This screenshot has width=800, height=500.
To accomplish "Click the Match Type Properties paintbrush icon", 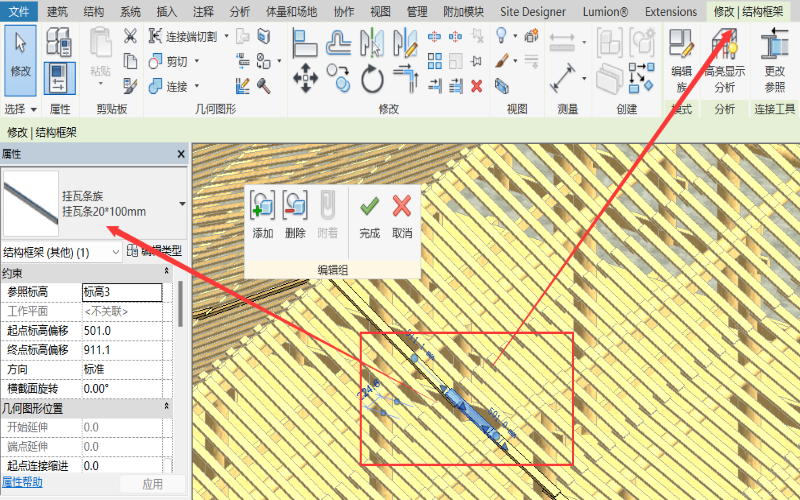I will 130,86.
